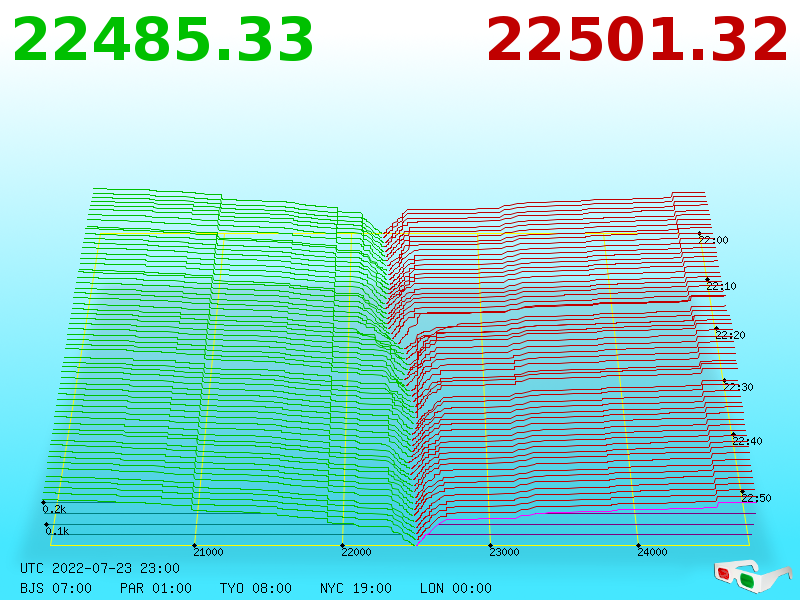Click the 22:50 time axis marker

point(756,498)
